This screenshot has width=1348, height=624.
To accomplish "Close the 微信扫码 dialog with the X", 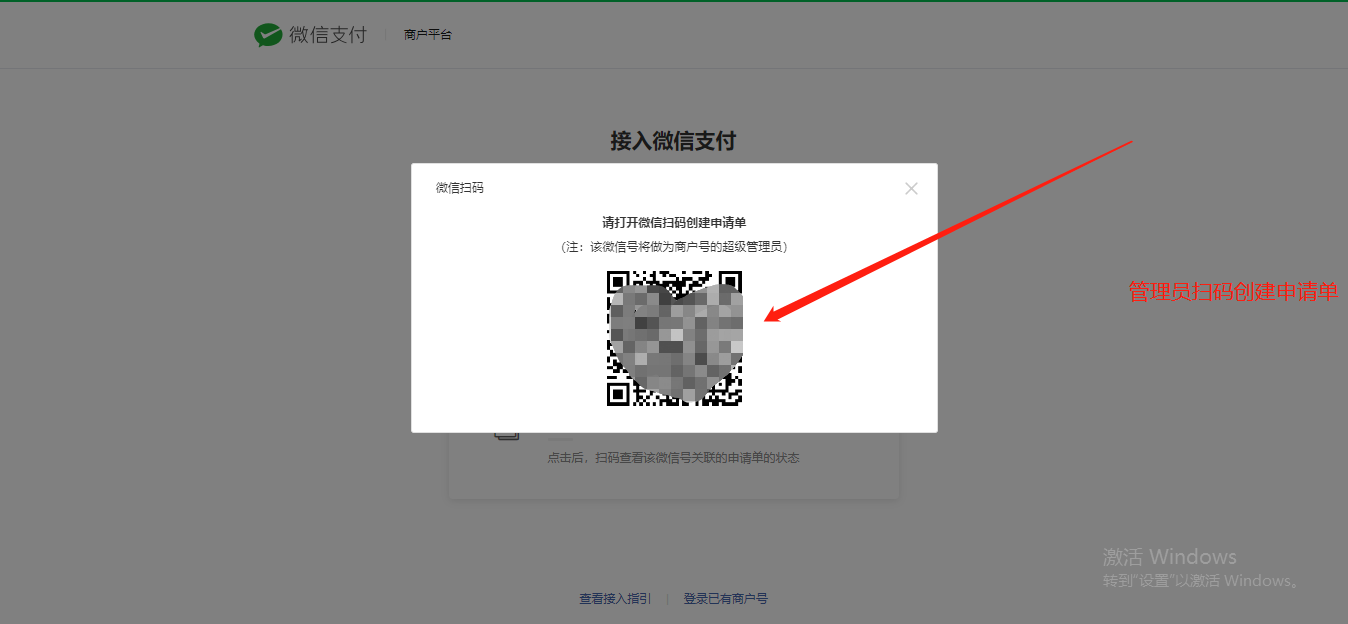I will (x=911, y=188).
